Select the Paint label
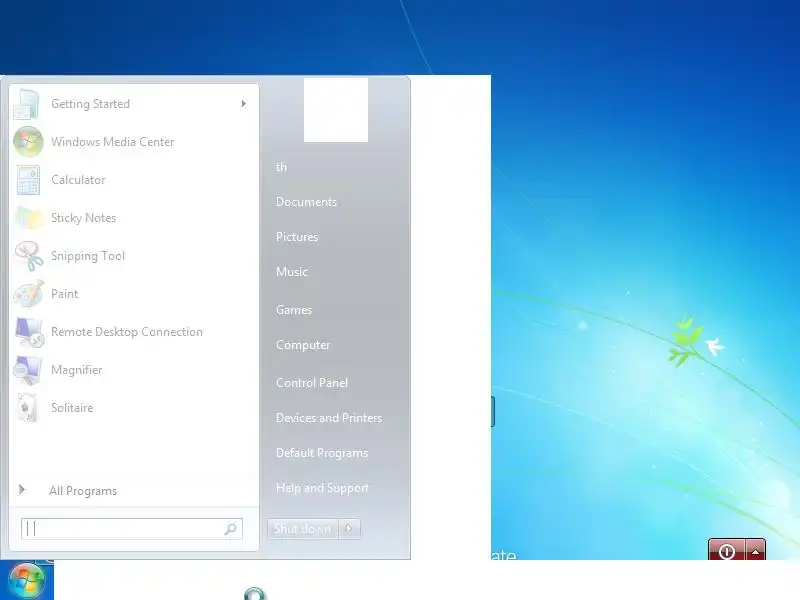 64,294
